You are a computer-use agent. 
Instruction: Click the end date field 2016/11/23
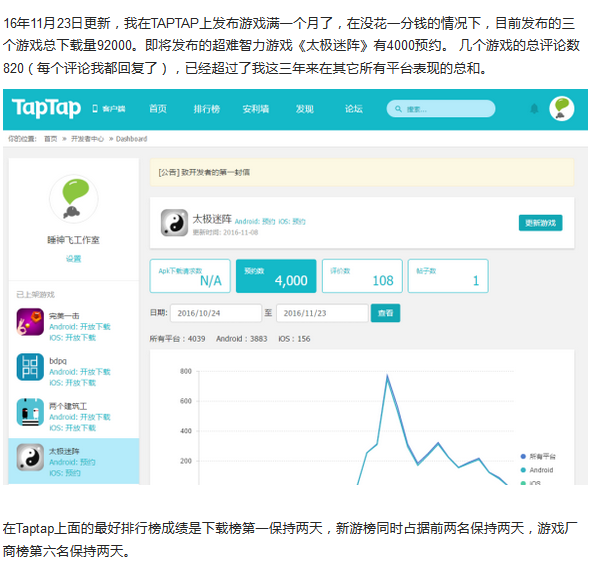point(322,313)
